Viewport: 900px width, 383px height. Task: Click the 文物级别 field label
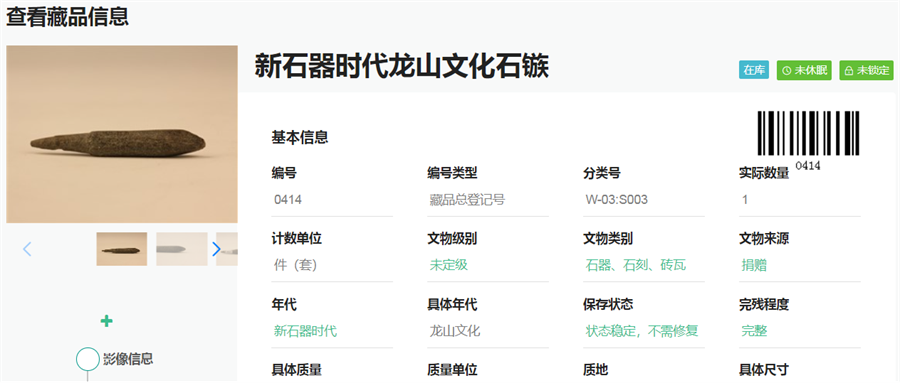[x=452, y=239]
